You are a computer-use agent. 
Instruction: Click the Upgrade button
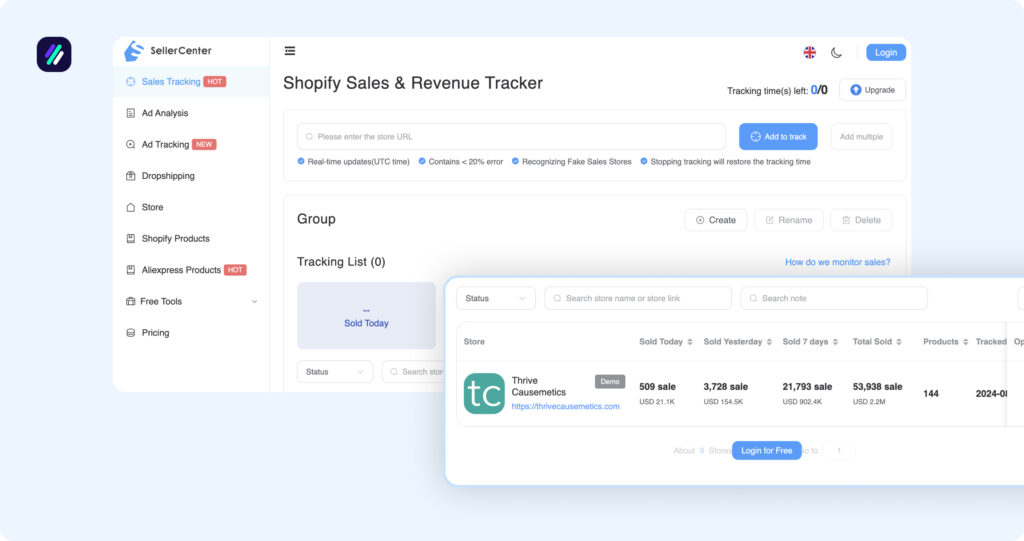click(x=872, y=90)
